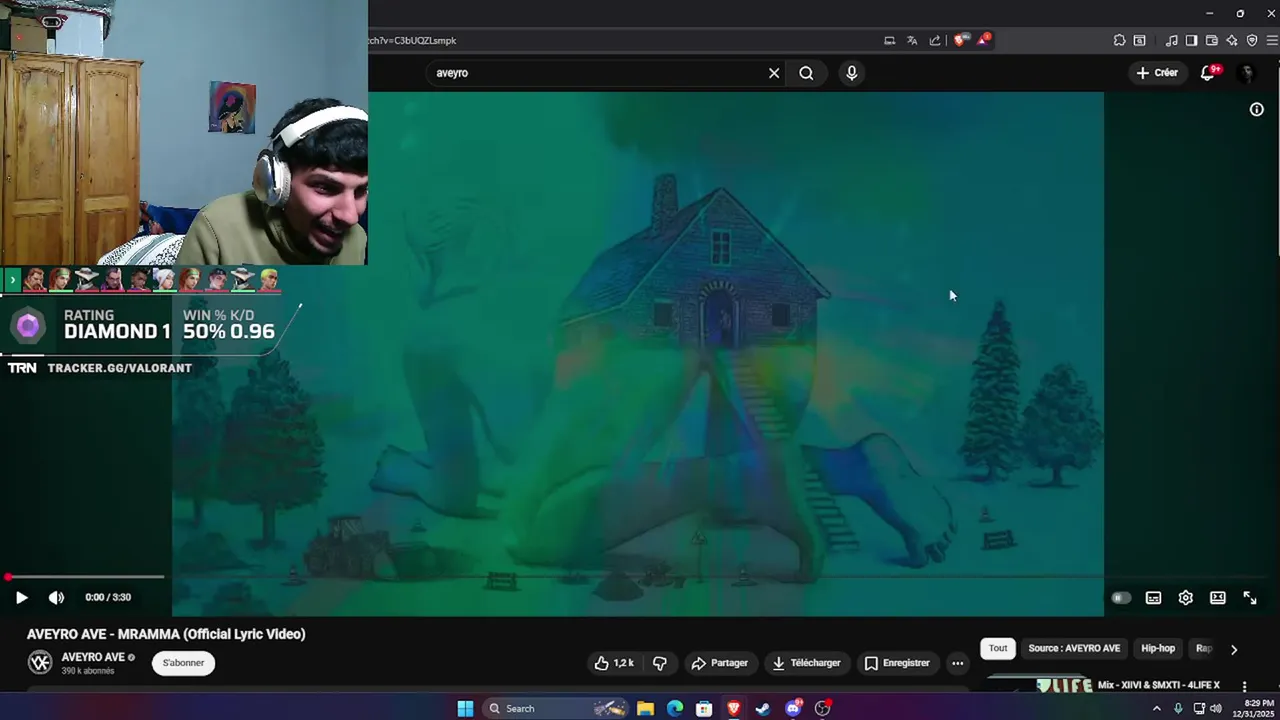The width and height of the screenshot is (1280, 720).
Task: Open the account avatar menu
Action: 1246,73
